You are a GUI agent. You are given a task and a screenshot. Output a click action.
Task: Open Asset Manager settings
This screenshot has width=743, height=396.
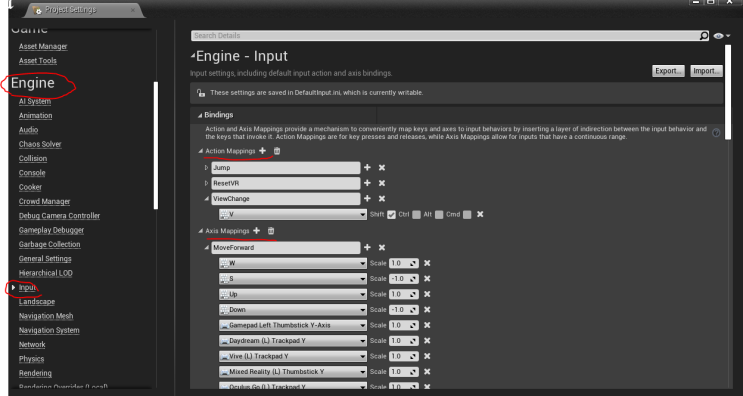coord(43,46)
